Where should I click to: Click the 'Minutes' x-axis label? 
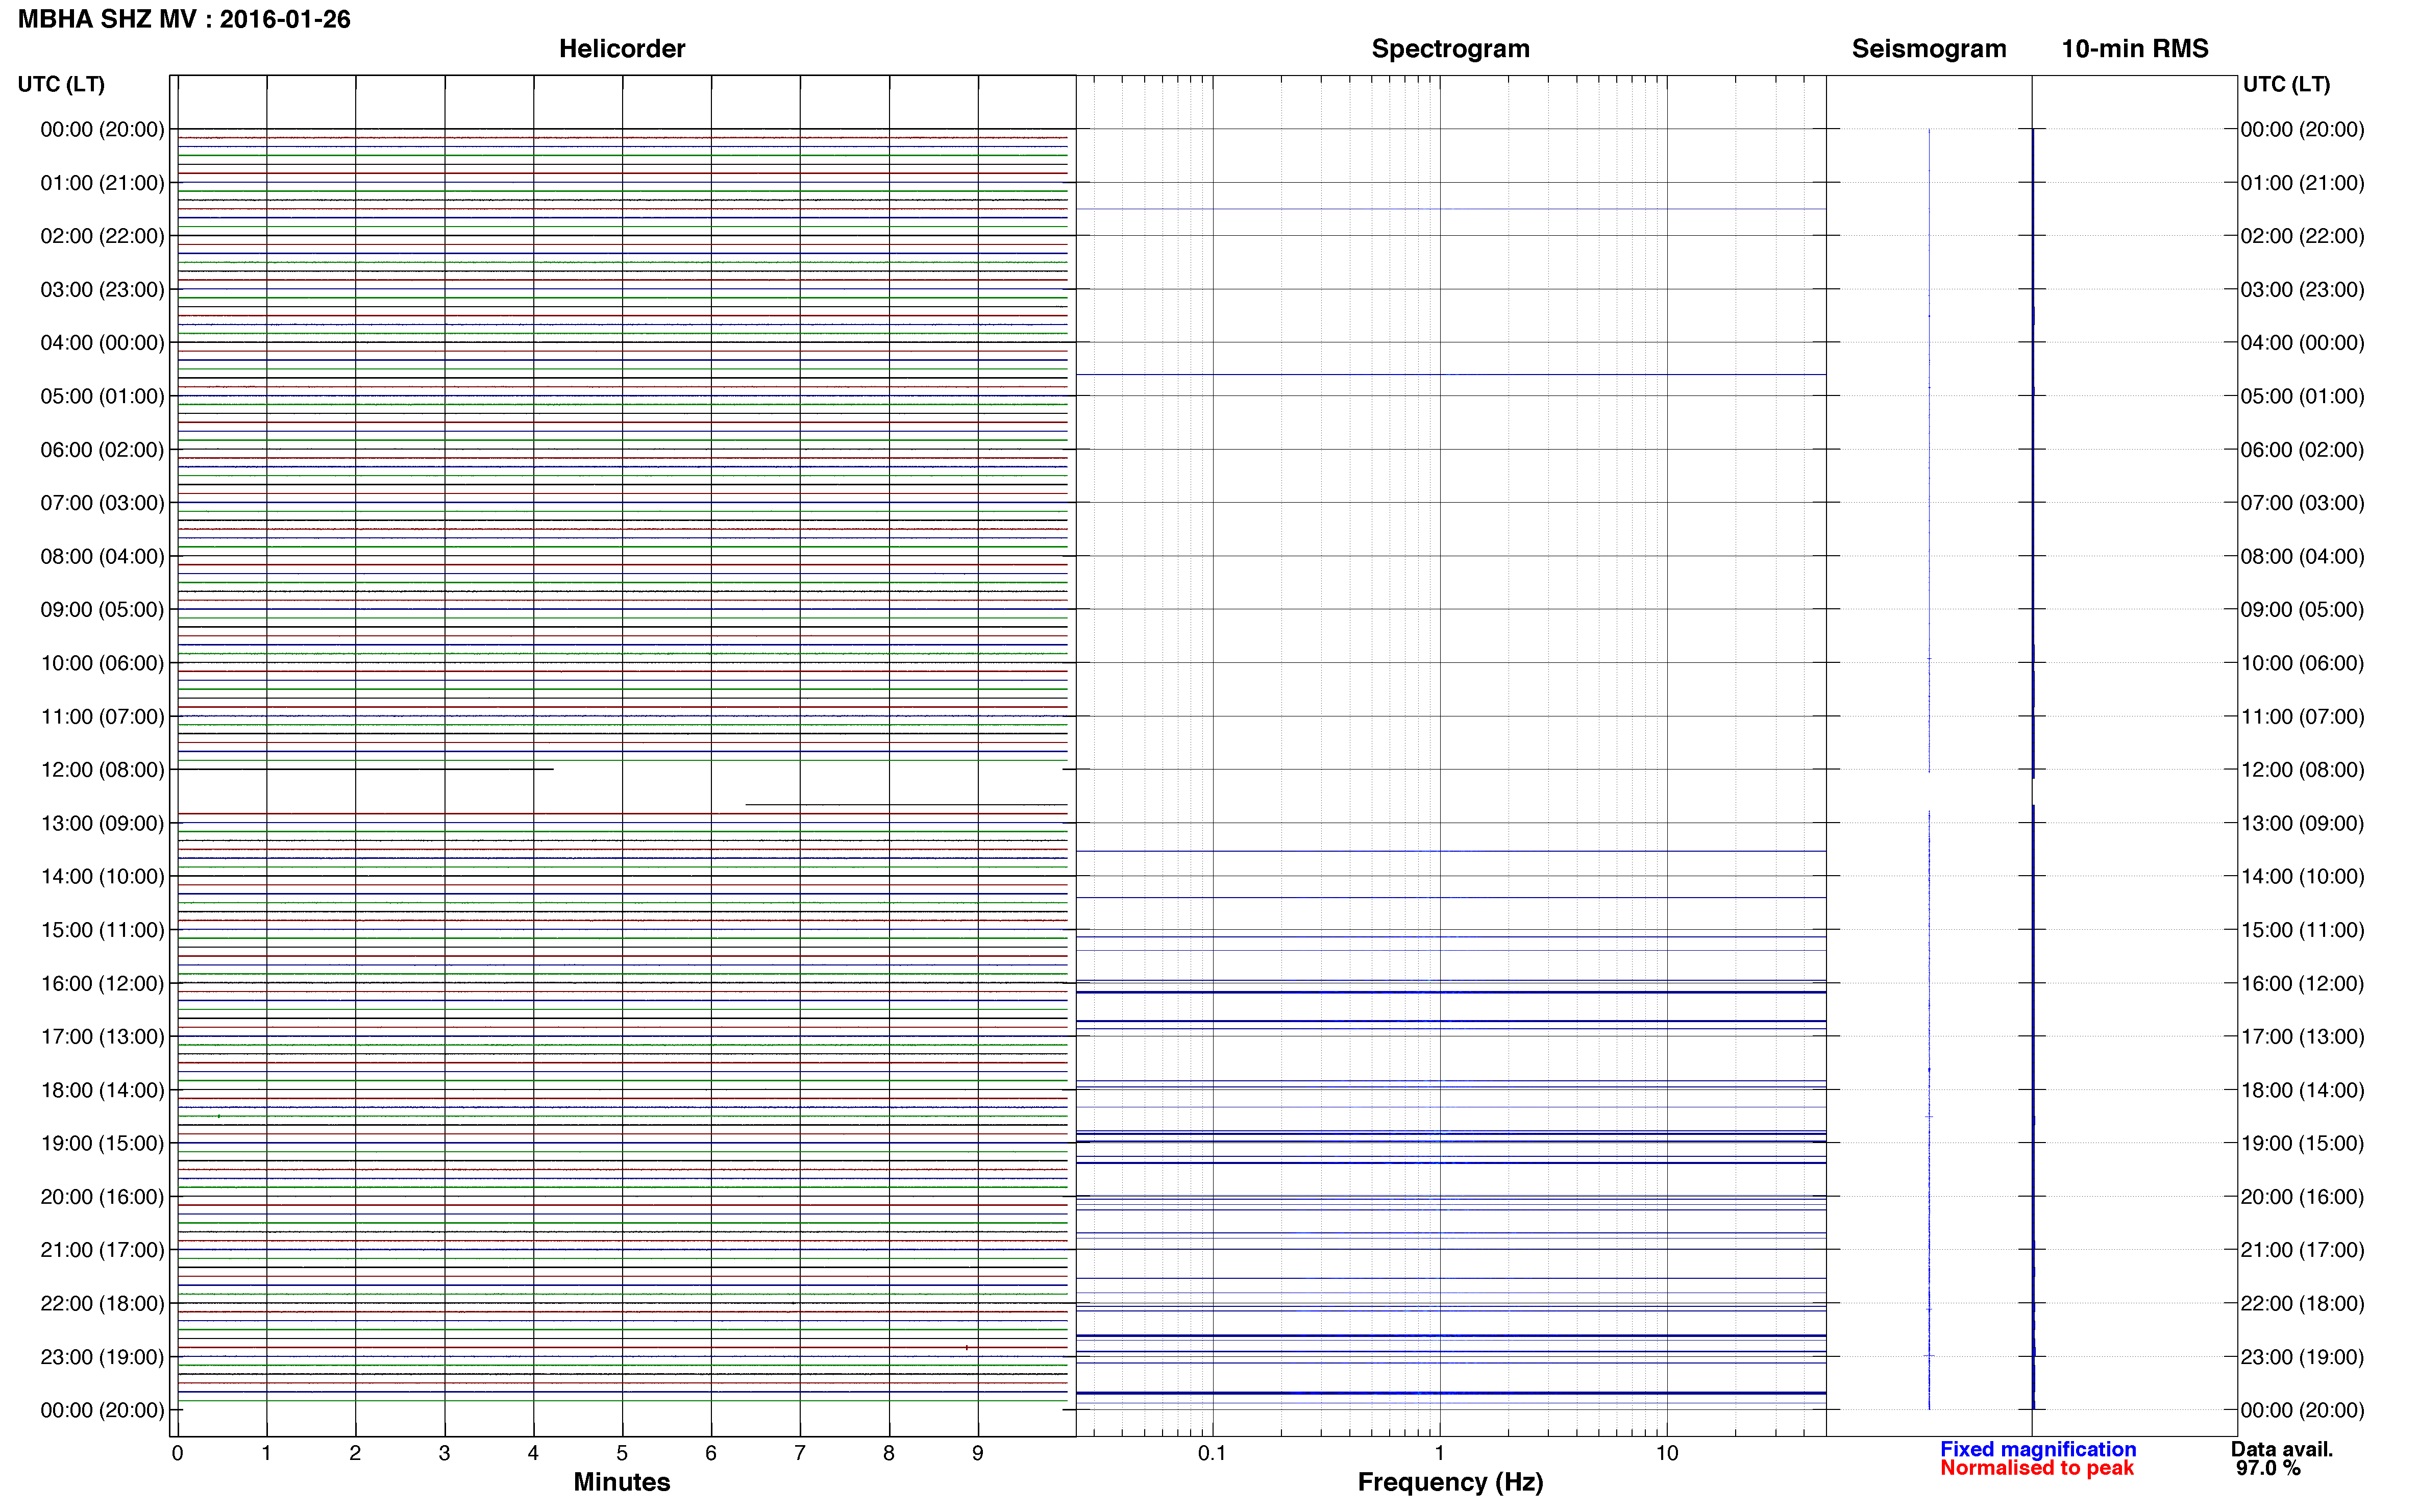pyautogui.click(x=622, y=1482)
